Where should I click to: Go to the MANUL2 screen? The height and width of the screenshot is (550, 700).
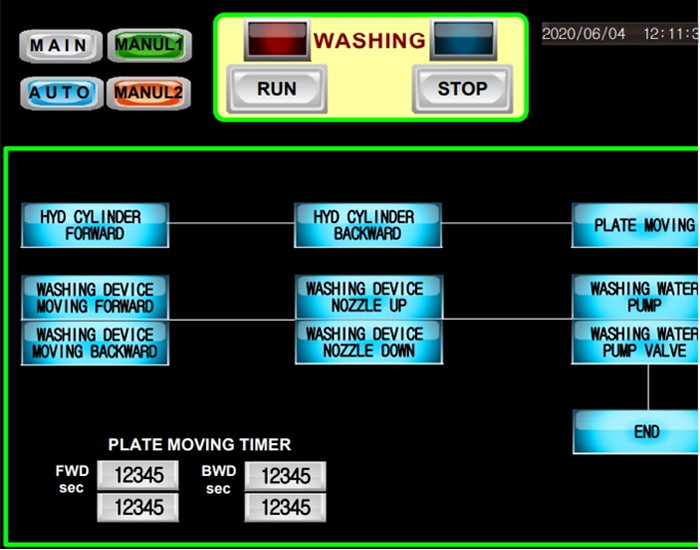pos(148,93)
